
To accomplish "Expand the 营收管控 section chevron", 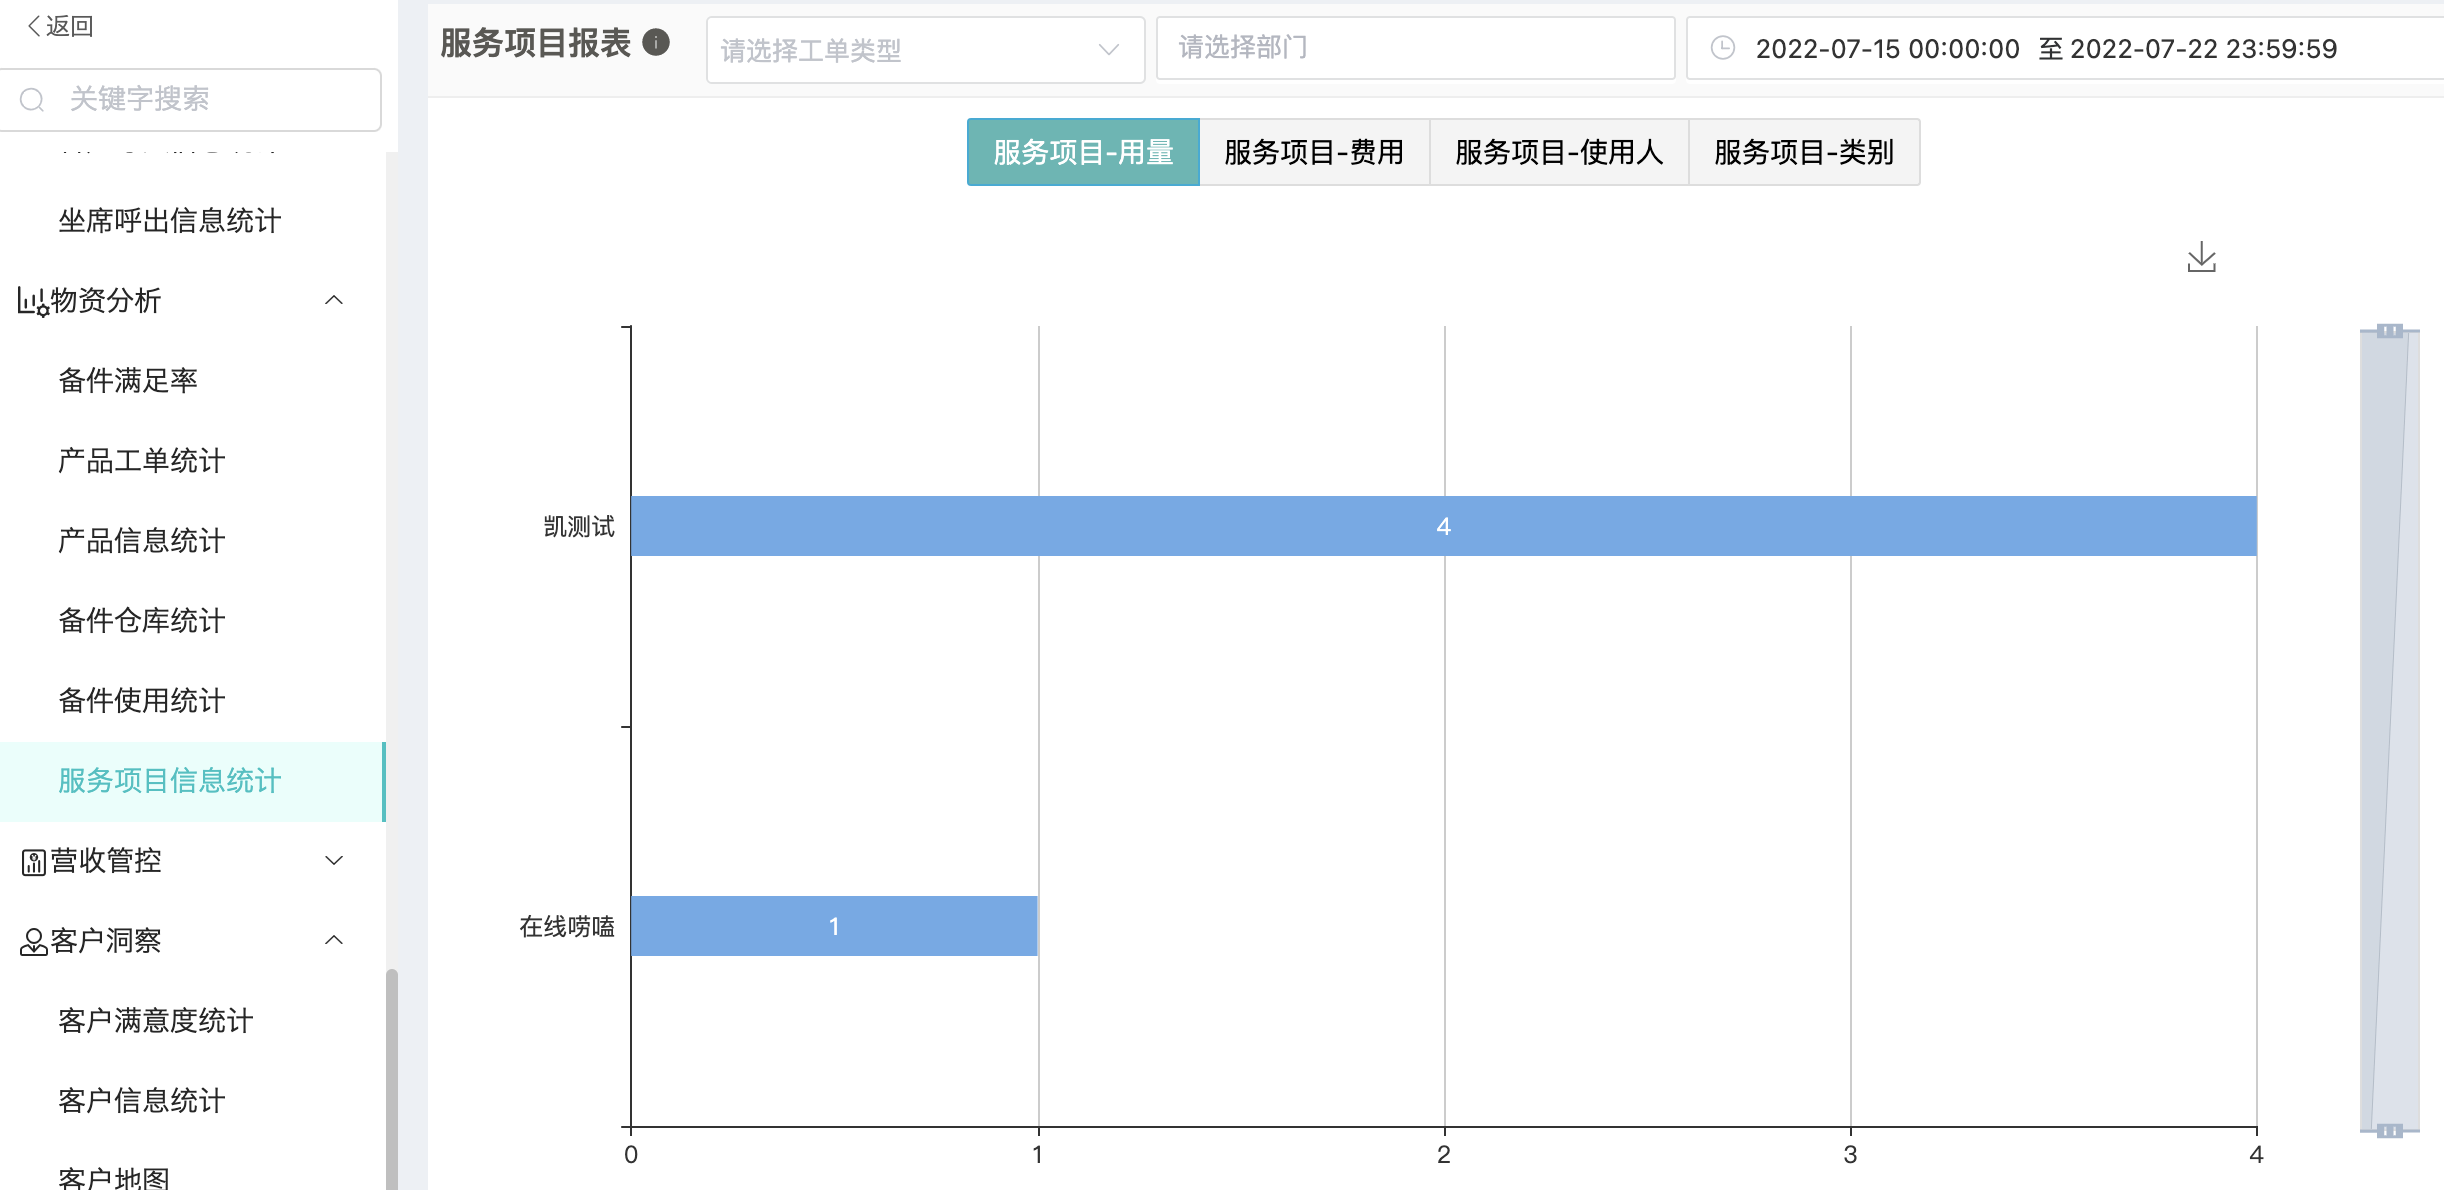I will click(x=334, y=860).
